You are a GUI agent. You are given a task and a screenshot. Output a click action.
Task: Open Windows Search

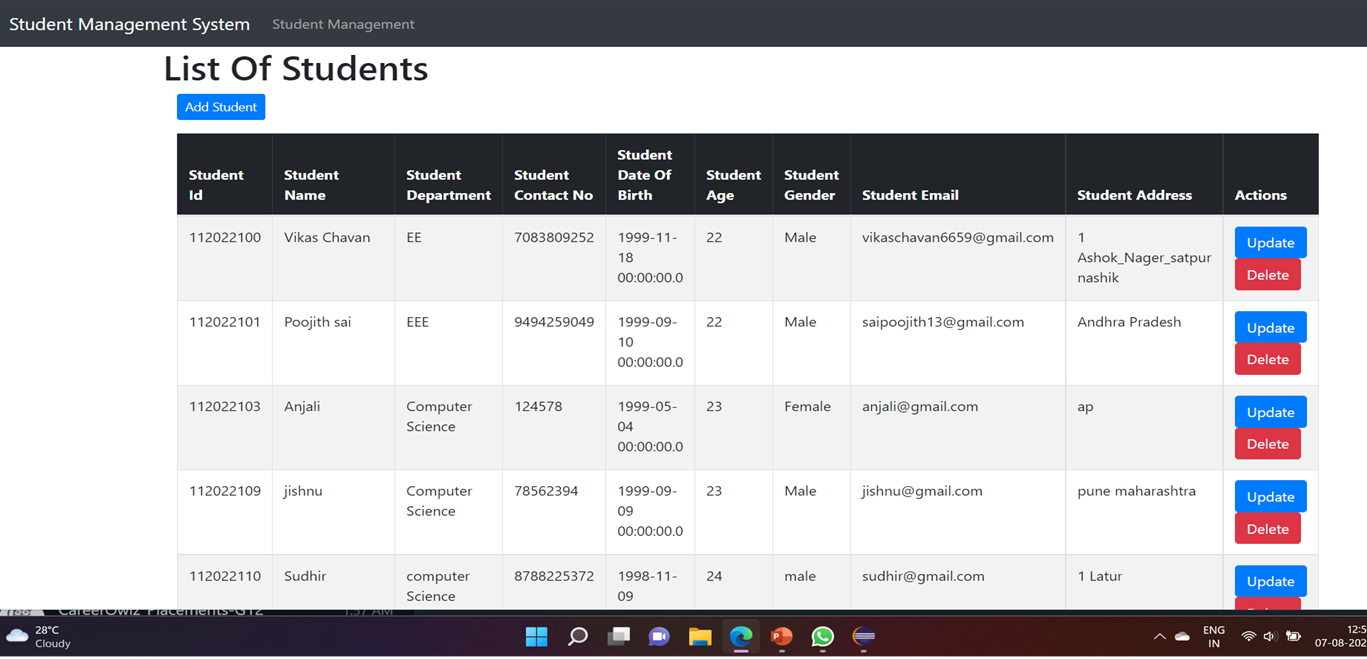coord(577,637)
